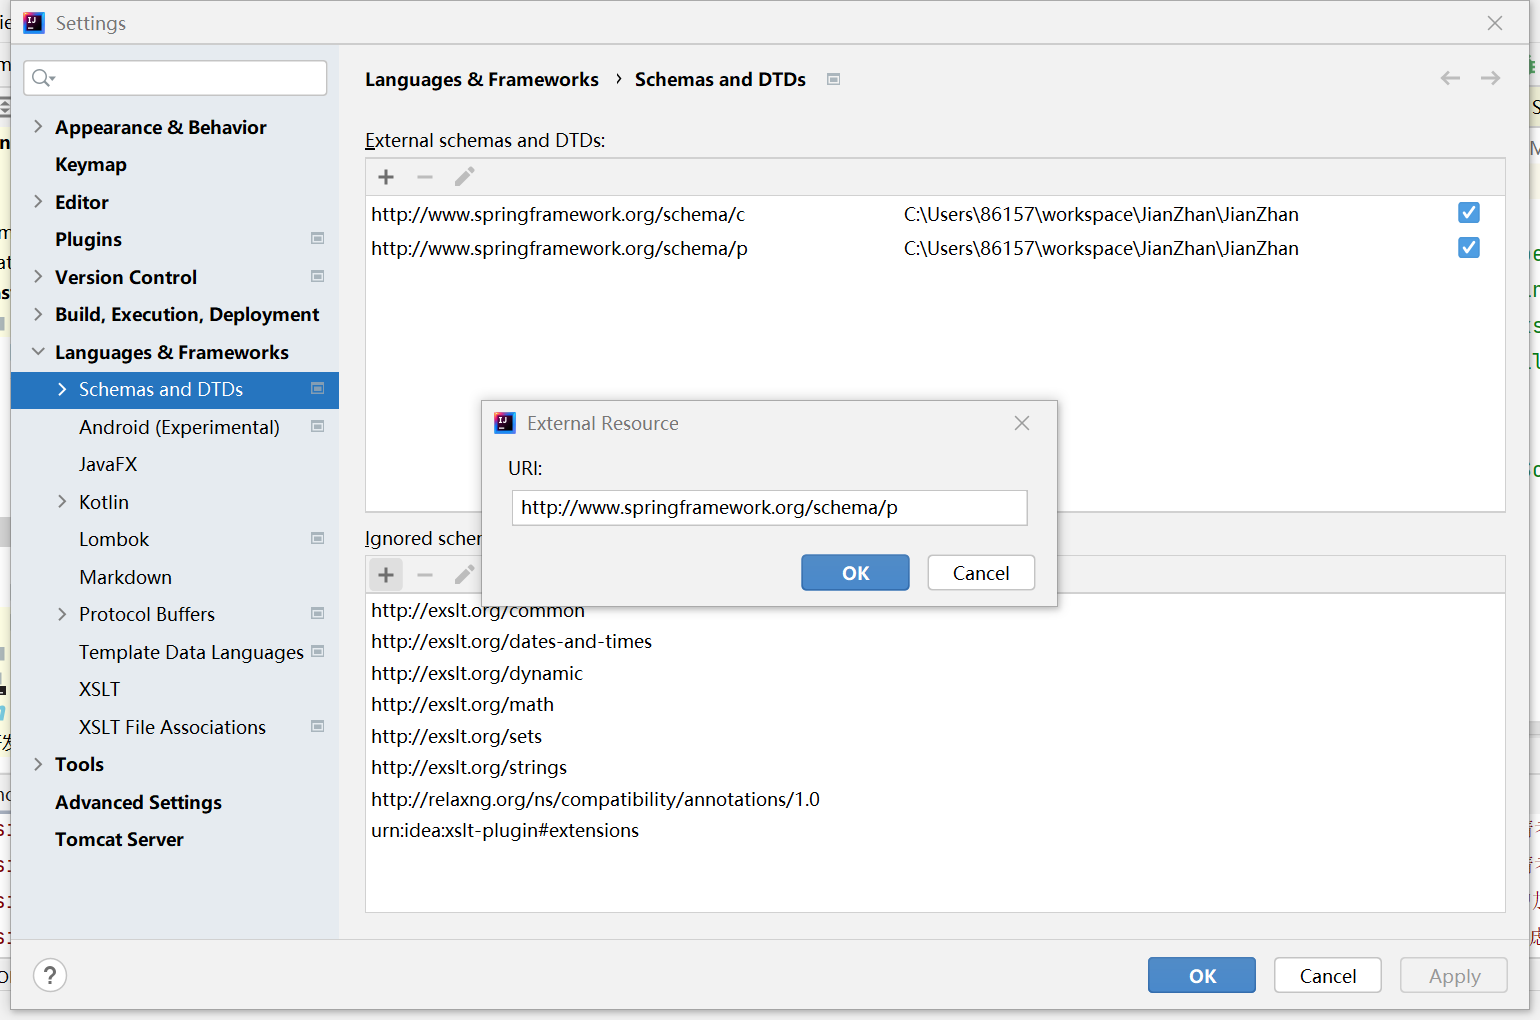
Task: Collapse the Languages & Frameworks section
Action: pyautogui.click(x=37, y=352)
